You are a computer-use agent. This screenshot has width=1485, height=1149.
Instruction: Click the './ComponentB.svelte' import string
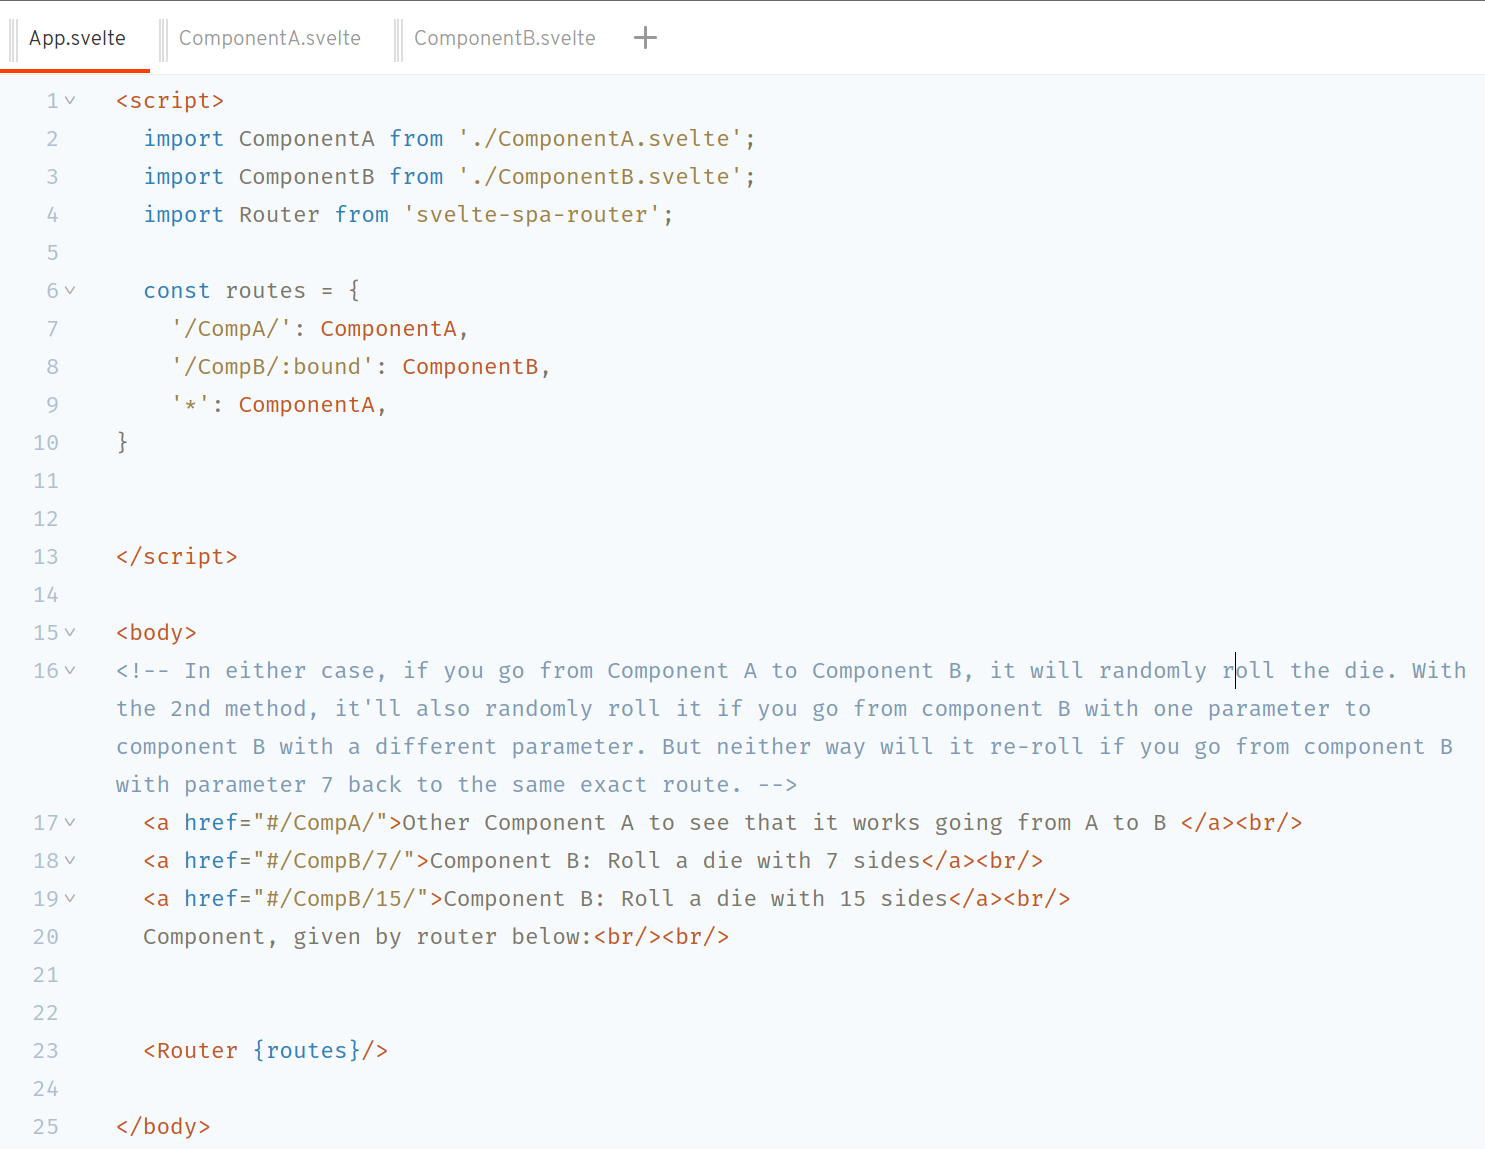point(600,176)
